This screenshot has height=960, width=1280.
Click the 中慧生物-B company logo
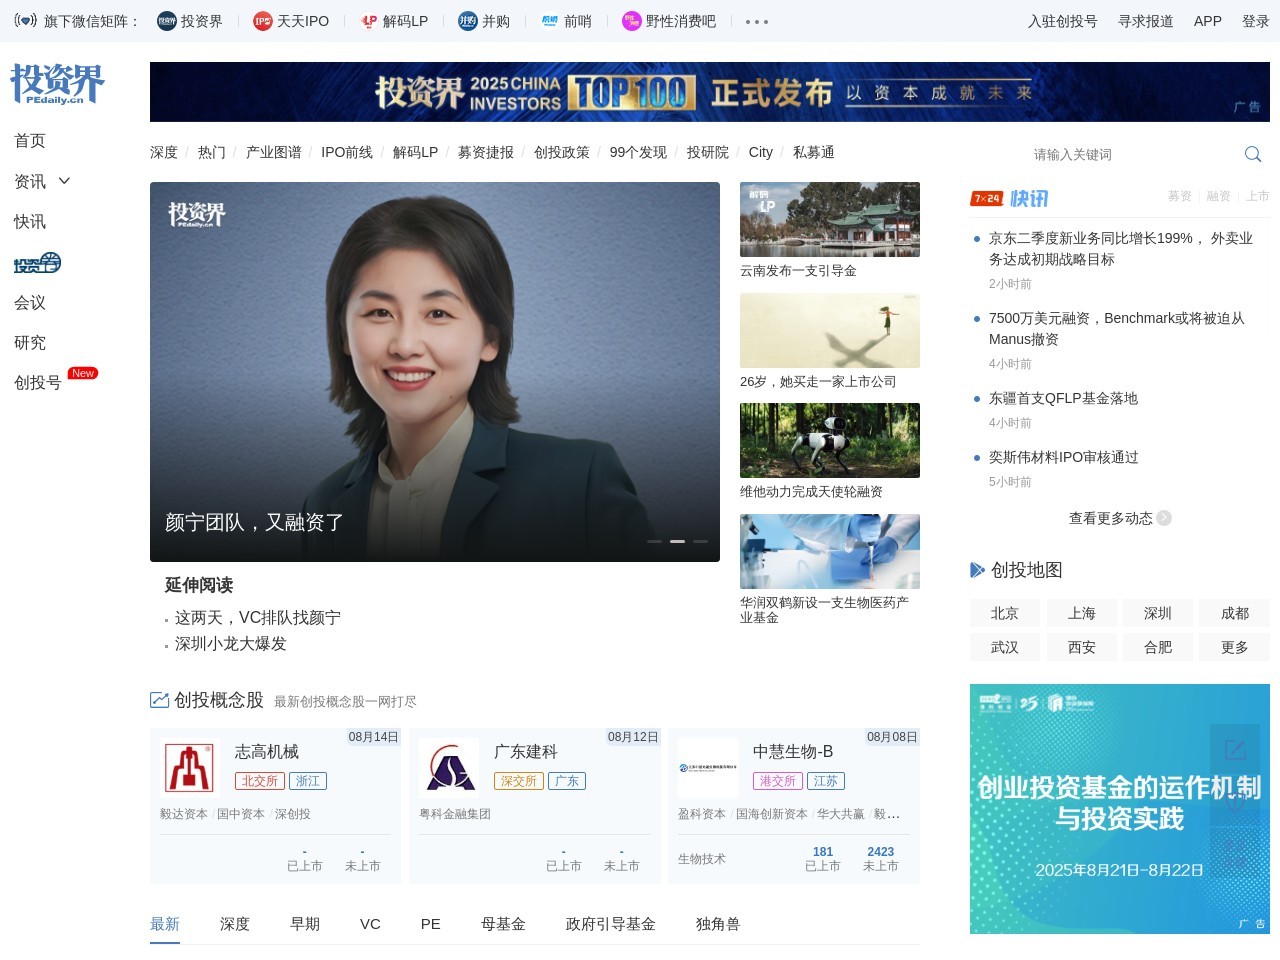pos(708,768)
